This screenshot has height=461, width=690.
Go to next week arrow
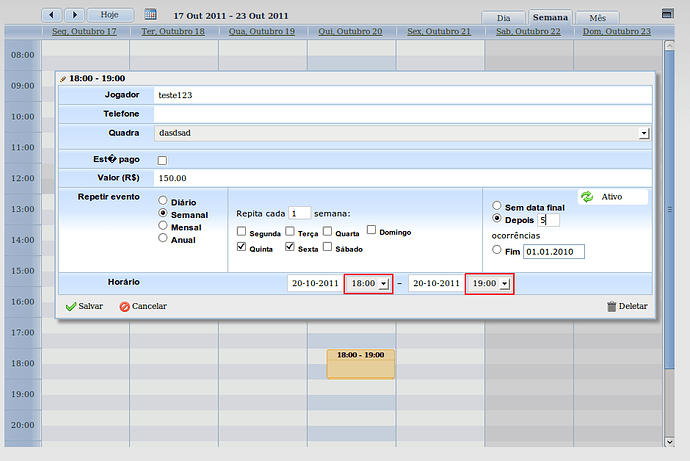click(74, 15)
